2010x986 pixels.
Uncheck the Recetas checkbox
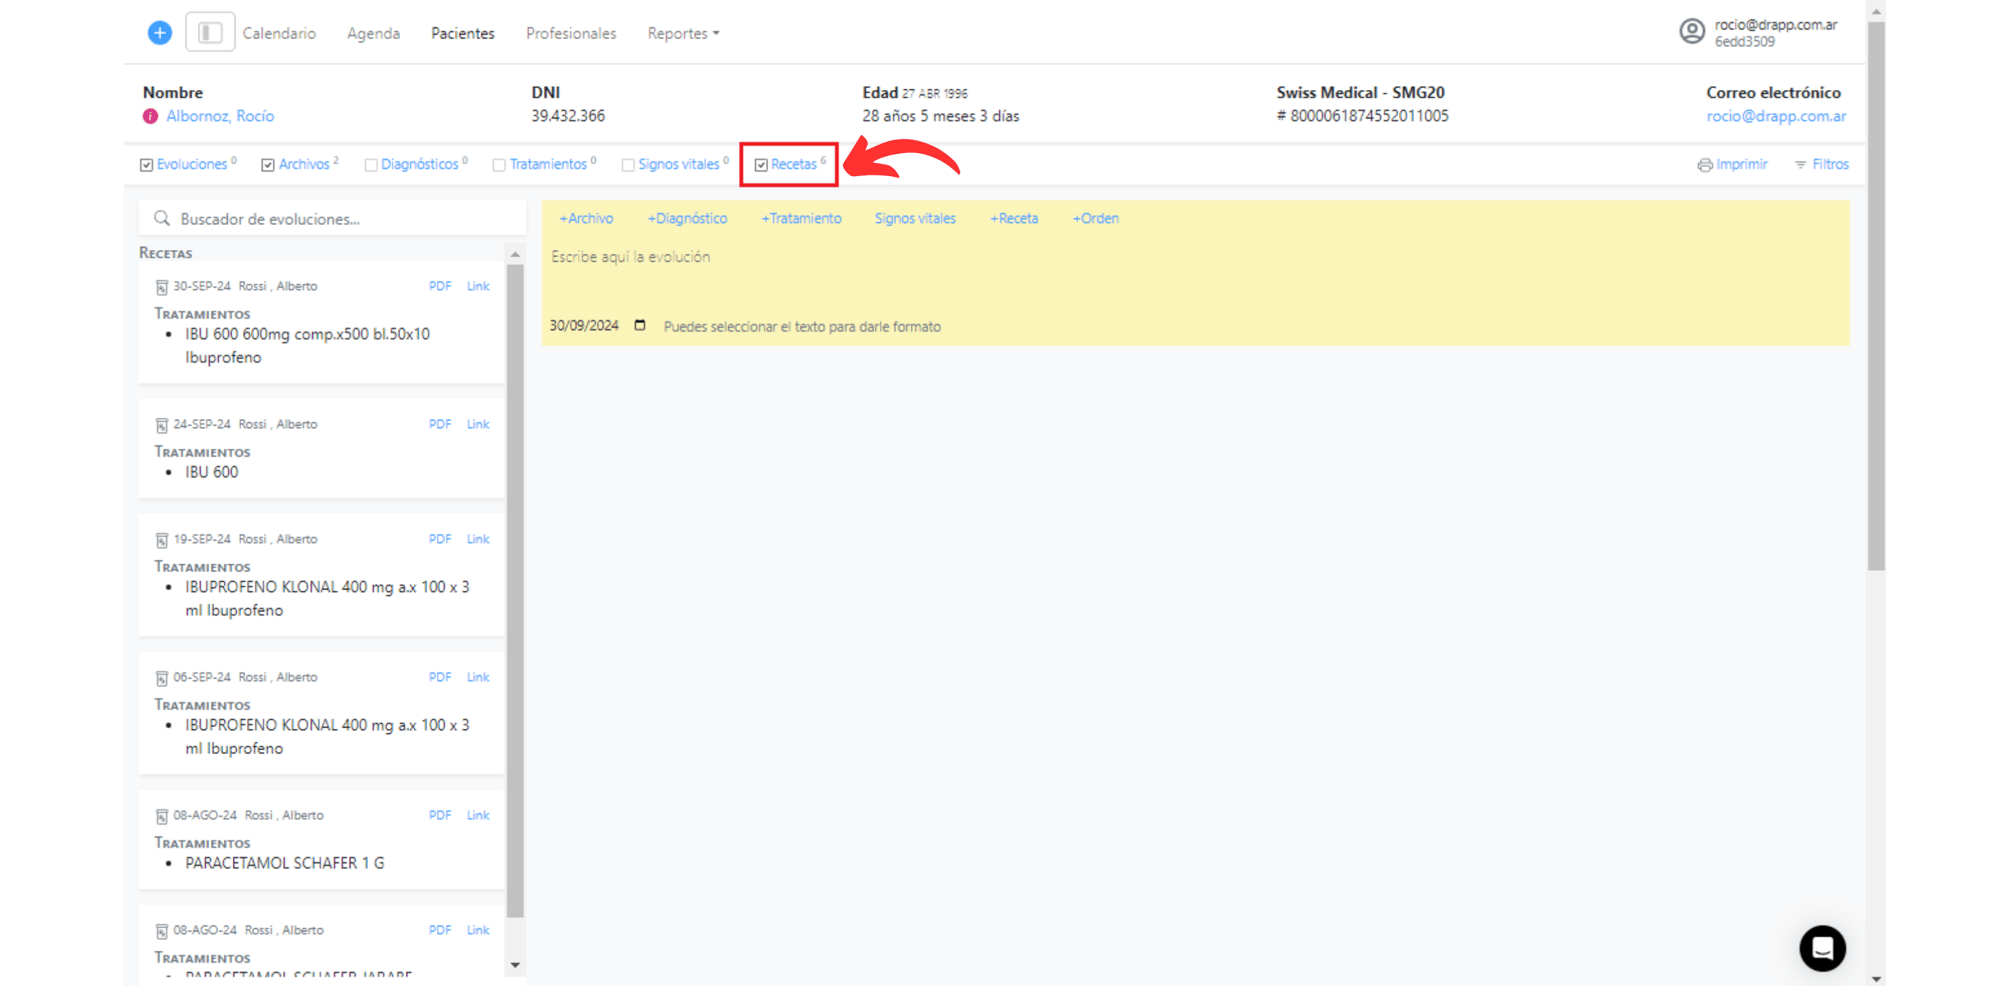coord(761,165)
